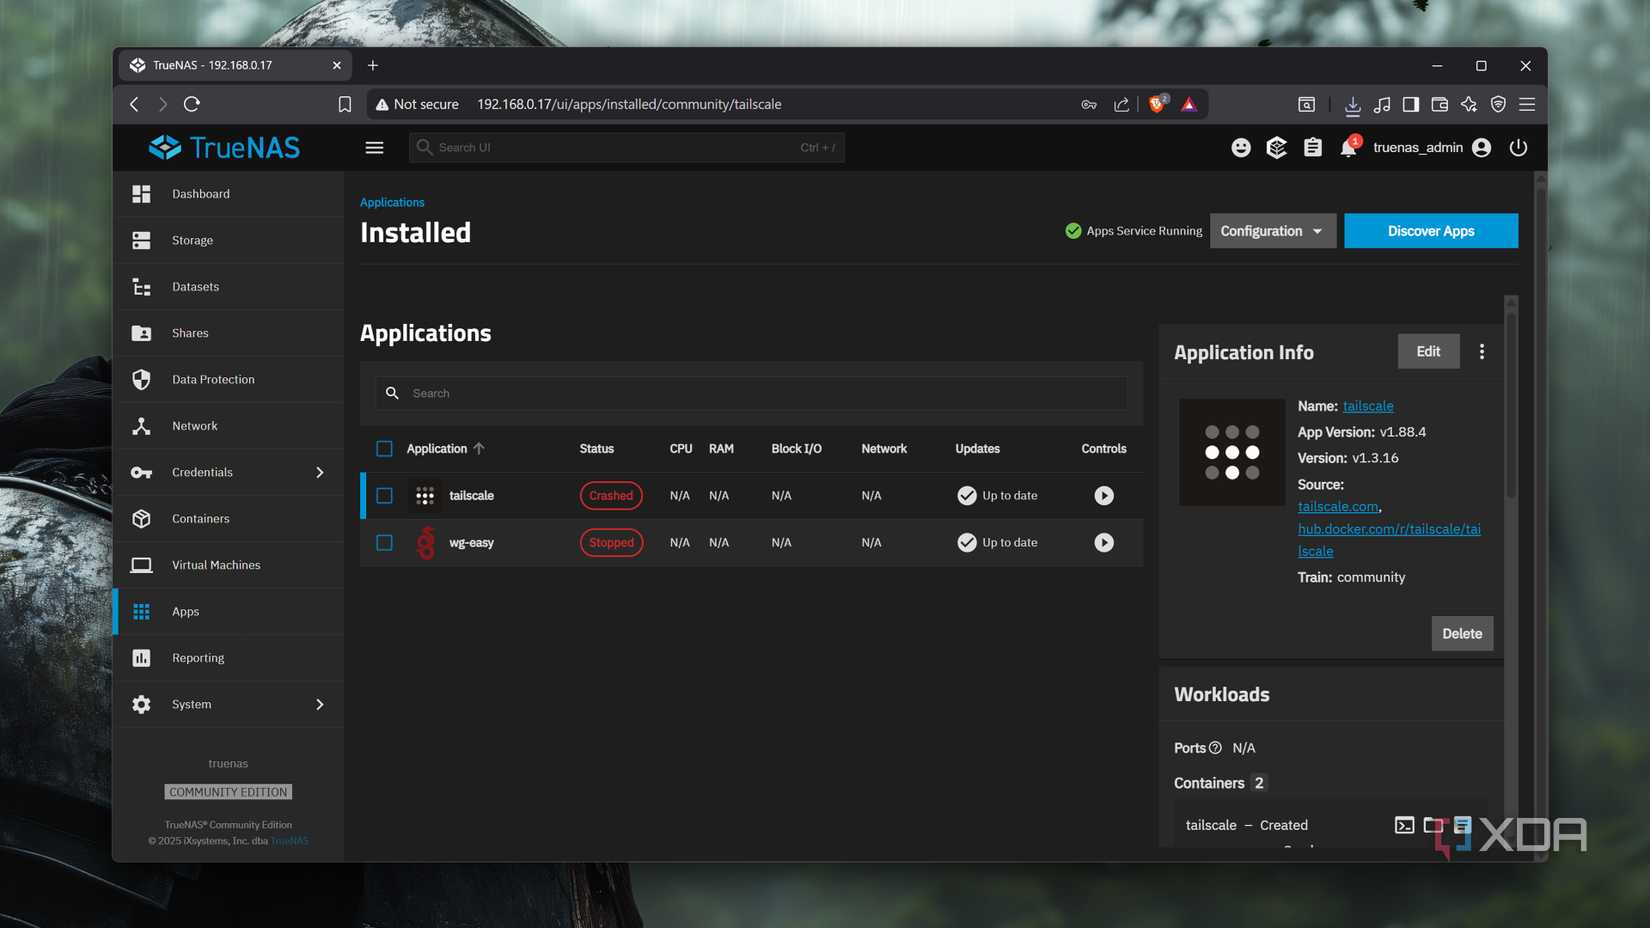The width and height of the screenshot is (1650, 928).
Task: Click the Applications search box
Action: pos(751,393)
